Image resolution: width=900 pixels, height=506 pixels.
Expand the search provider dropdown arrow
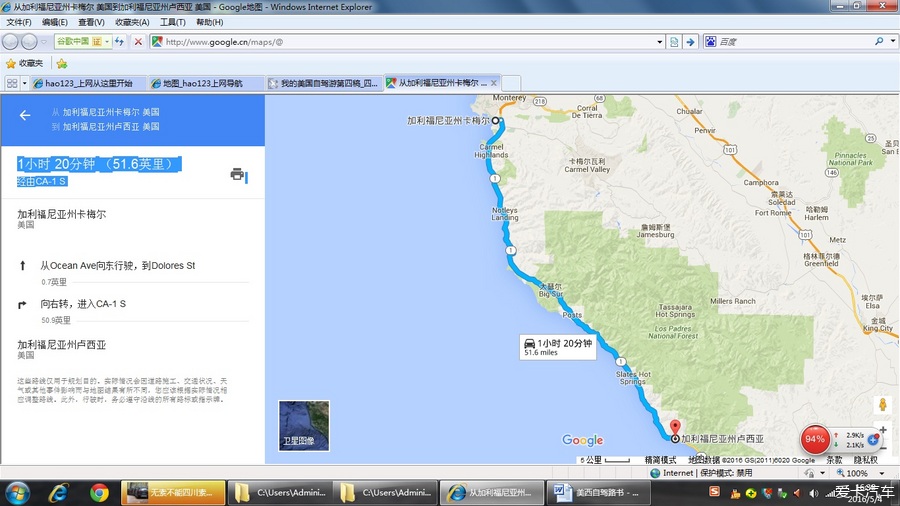click(893, 41)
